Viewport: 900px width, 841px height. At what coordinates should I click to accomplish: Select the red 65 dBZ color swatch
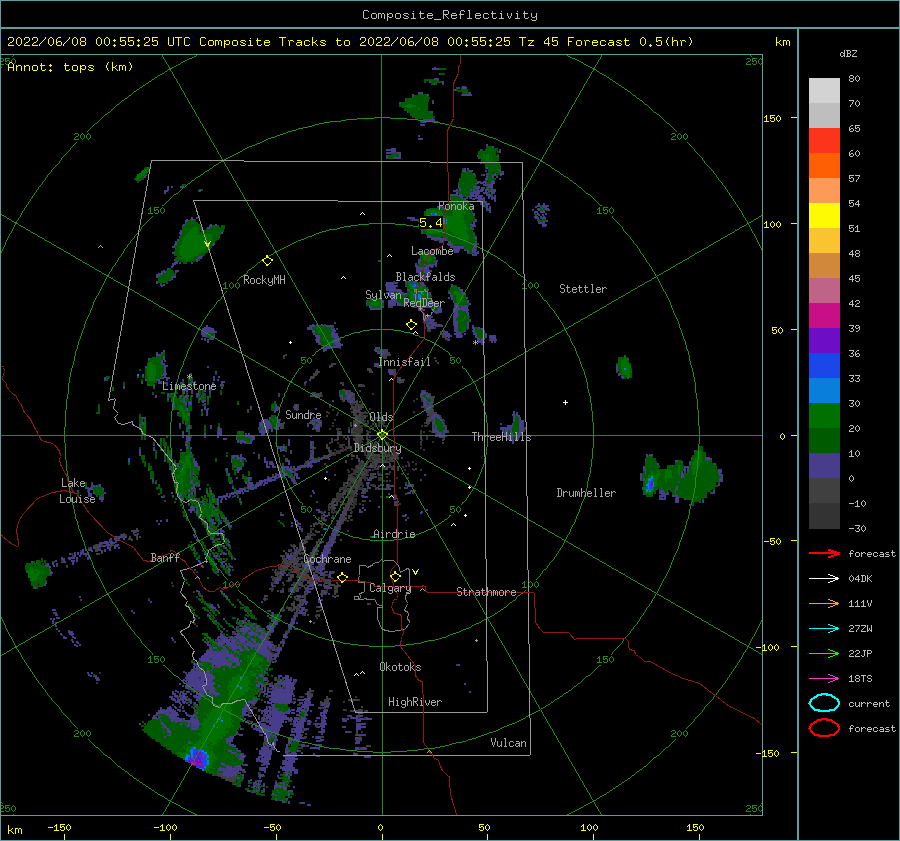point(824,140)
